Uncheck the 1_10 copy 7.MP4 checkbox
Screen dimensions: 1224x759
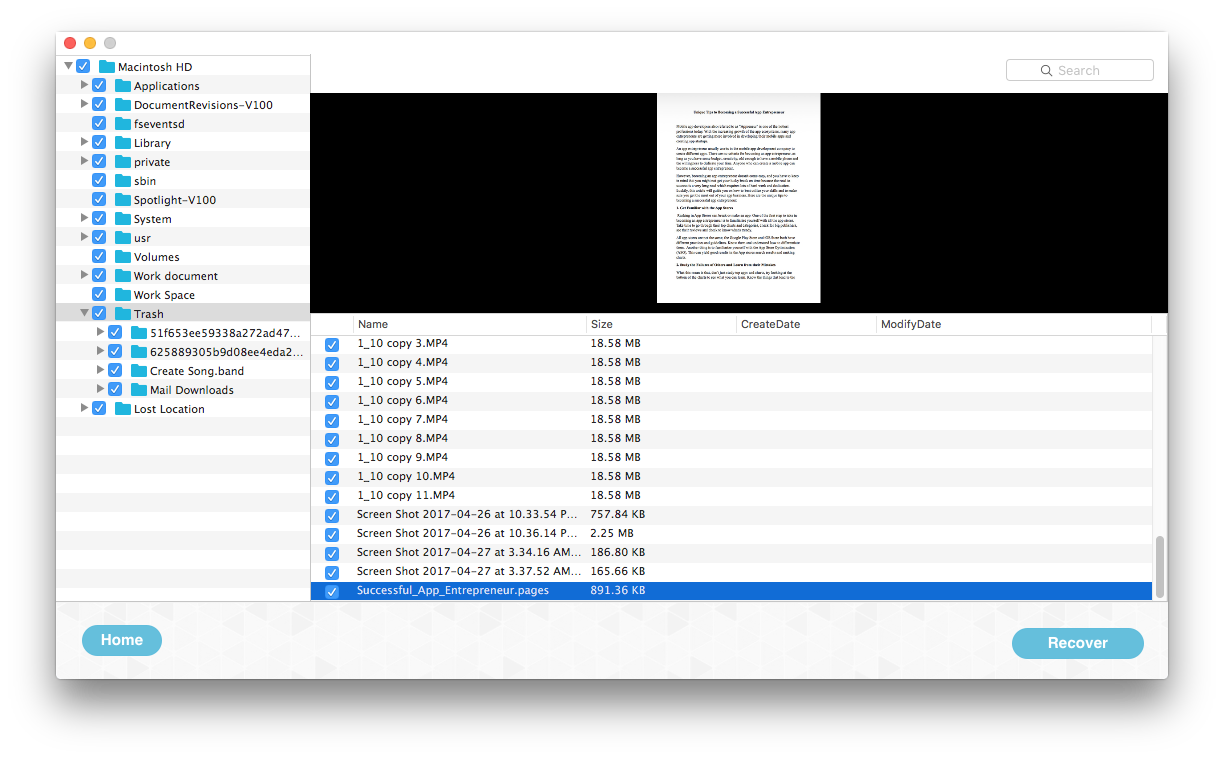[x=332, y=420]
